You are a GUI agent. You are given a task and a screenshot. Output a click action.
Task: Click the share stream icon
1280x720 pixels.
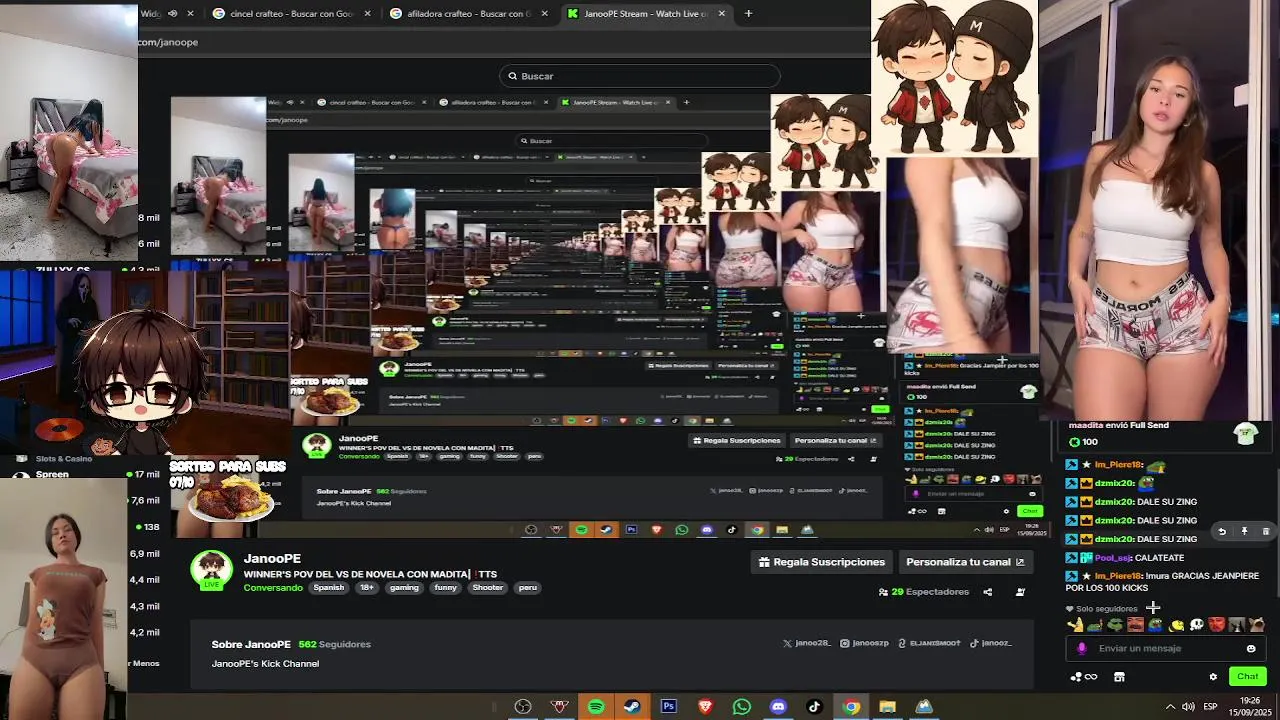pos(987,592)
